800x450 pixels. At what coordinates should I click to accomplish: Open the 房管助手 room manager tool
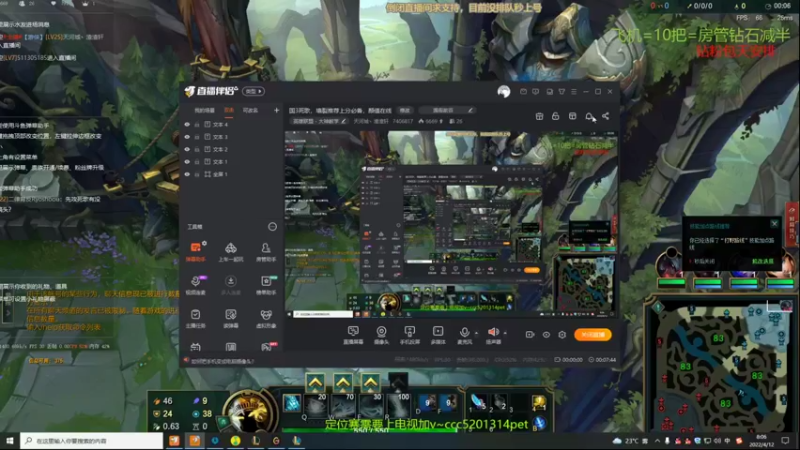click(x=266, y=252)
